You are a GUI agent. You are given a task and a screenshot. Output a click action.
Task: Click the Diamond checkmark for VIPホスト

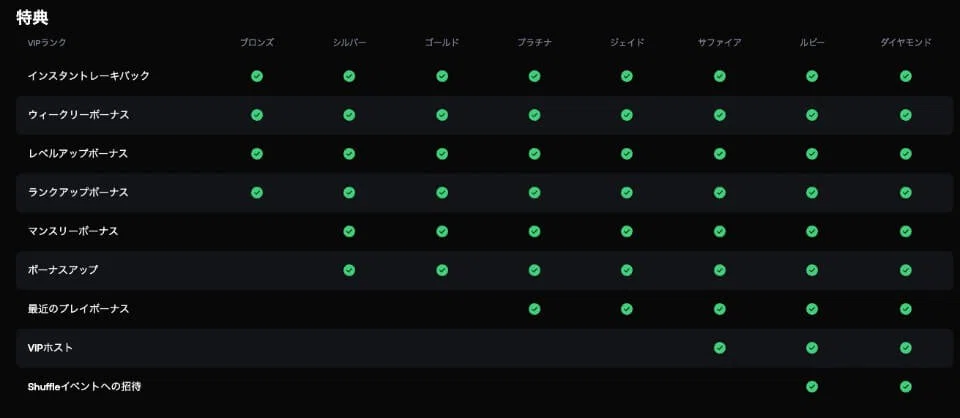pyautogui.click(x=905, y=348)
